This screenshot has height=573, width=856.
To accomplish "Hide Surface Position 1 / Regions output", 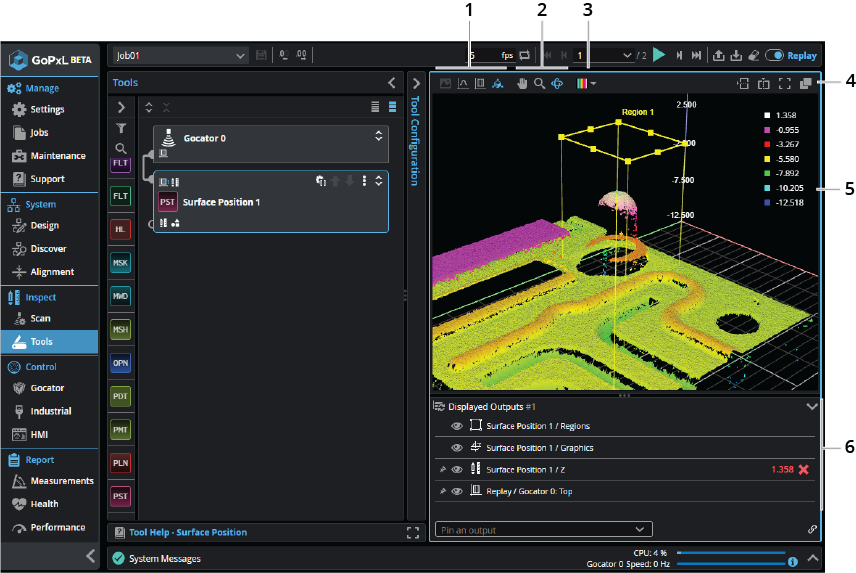I will pos(456,426).
